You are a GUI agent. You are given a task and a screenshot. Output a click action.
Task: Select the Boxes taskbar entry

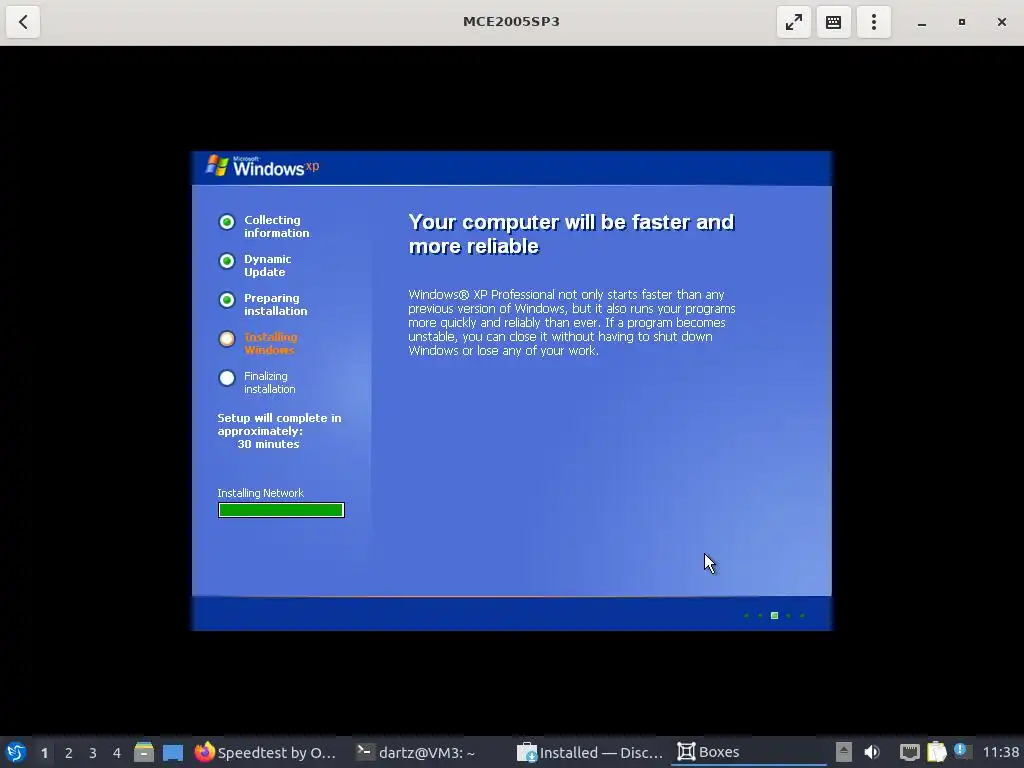click(748, 752)
